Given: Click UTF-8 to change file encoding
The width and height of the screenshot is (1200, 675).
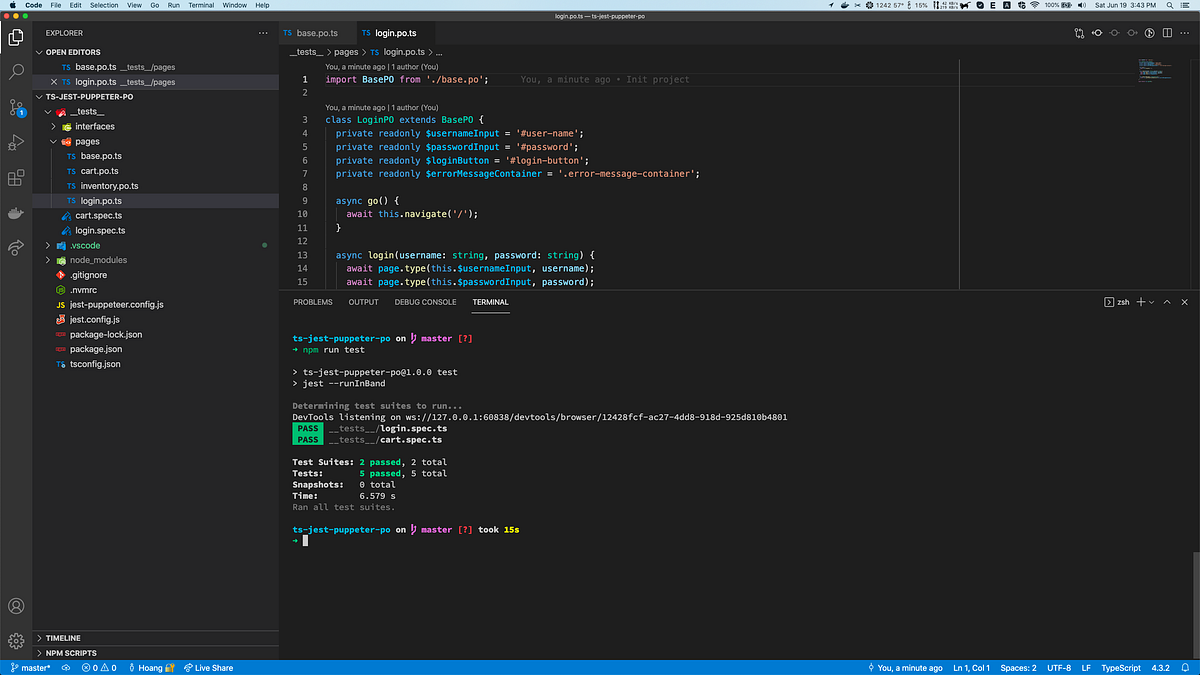Looking at the screenshot, I should point(1060,667).
